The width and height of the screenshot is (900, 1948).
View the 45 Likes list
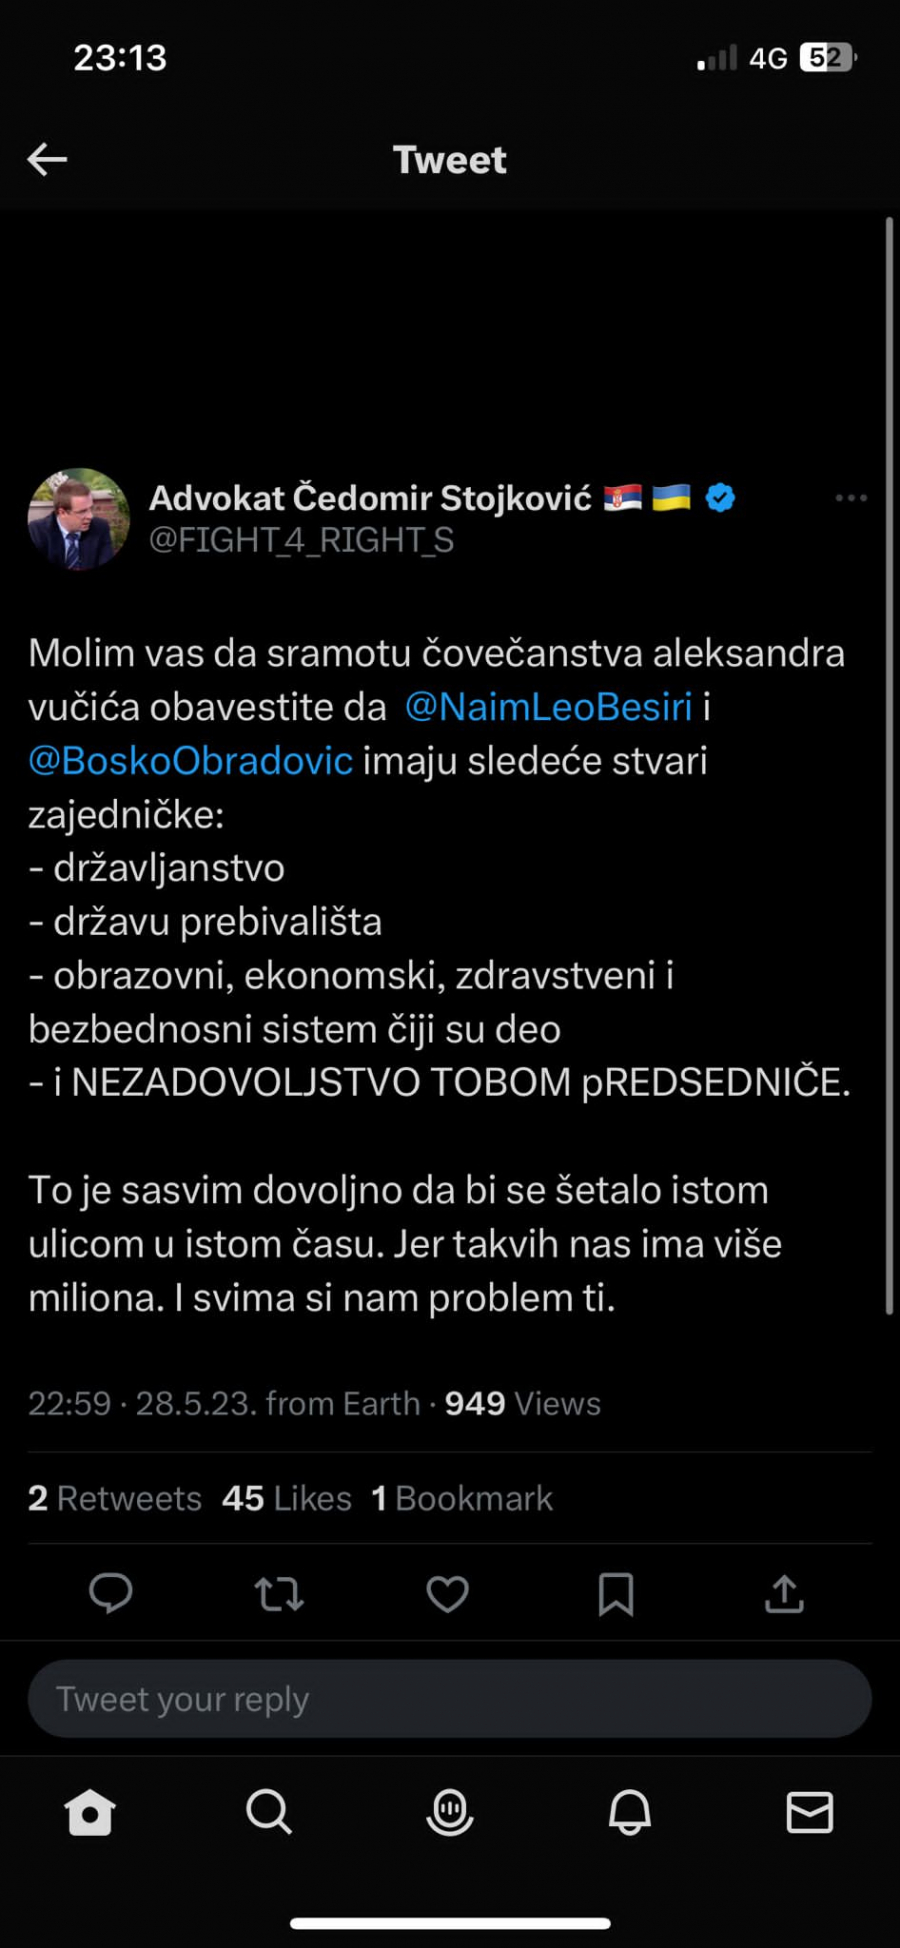click(287, 1498)
